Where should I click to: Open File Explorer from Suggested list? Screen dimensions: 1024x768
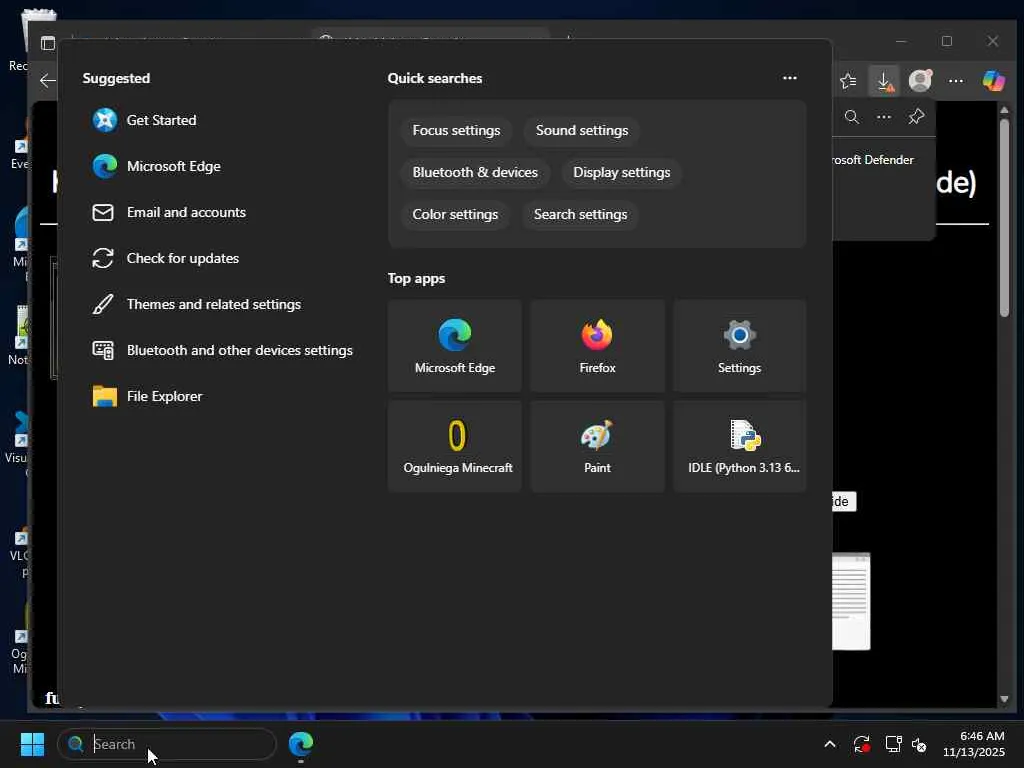pyautogui.click(x=148, y=396)
